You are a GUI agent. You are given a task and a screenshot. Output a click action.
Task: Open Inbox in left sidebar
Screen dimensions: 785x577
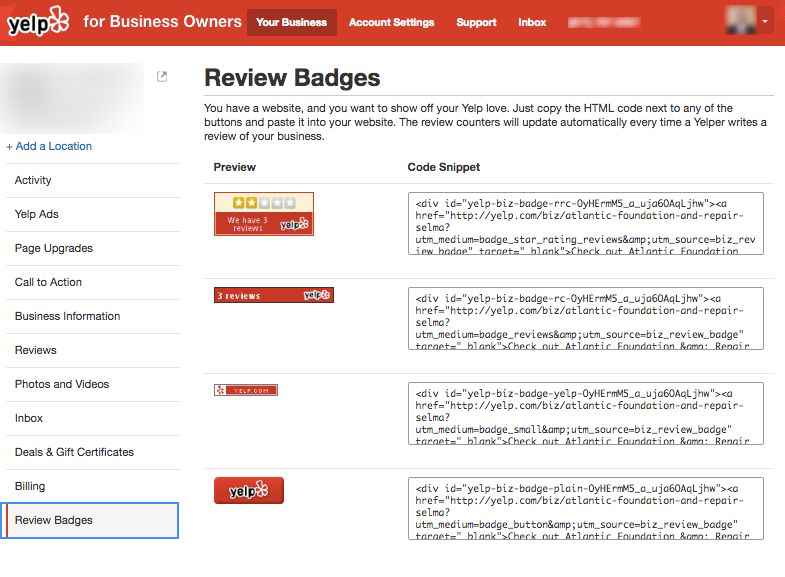(93, 418)
